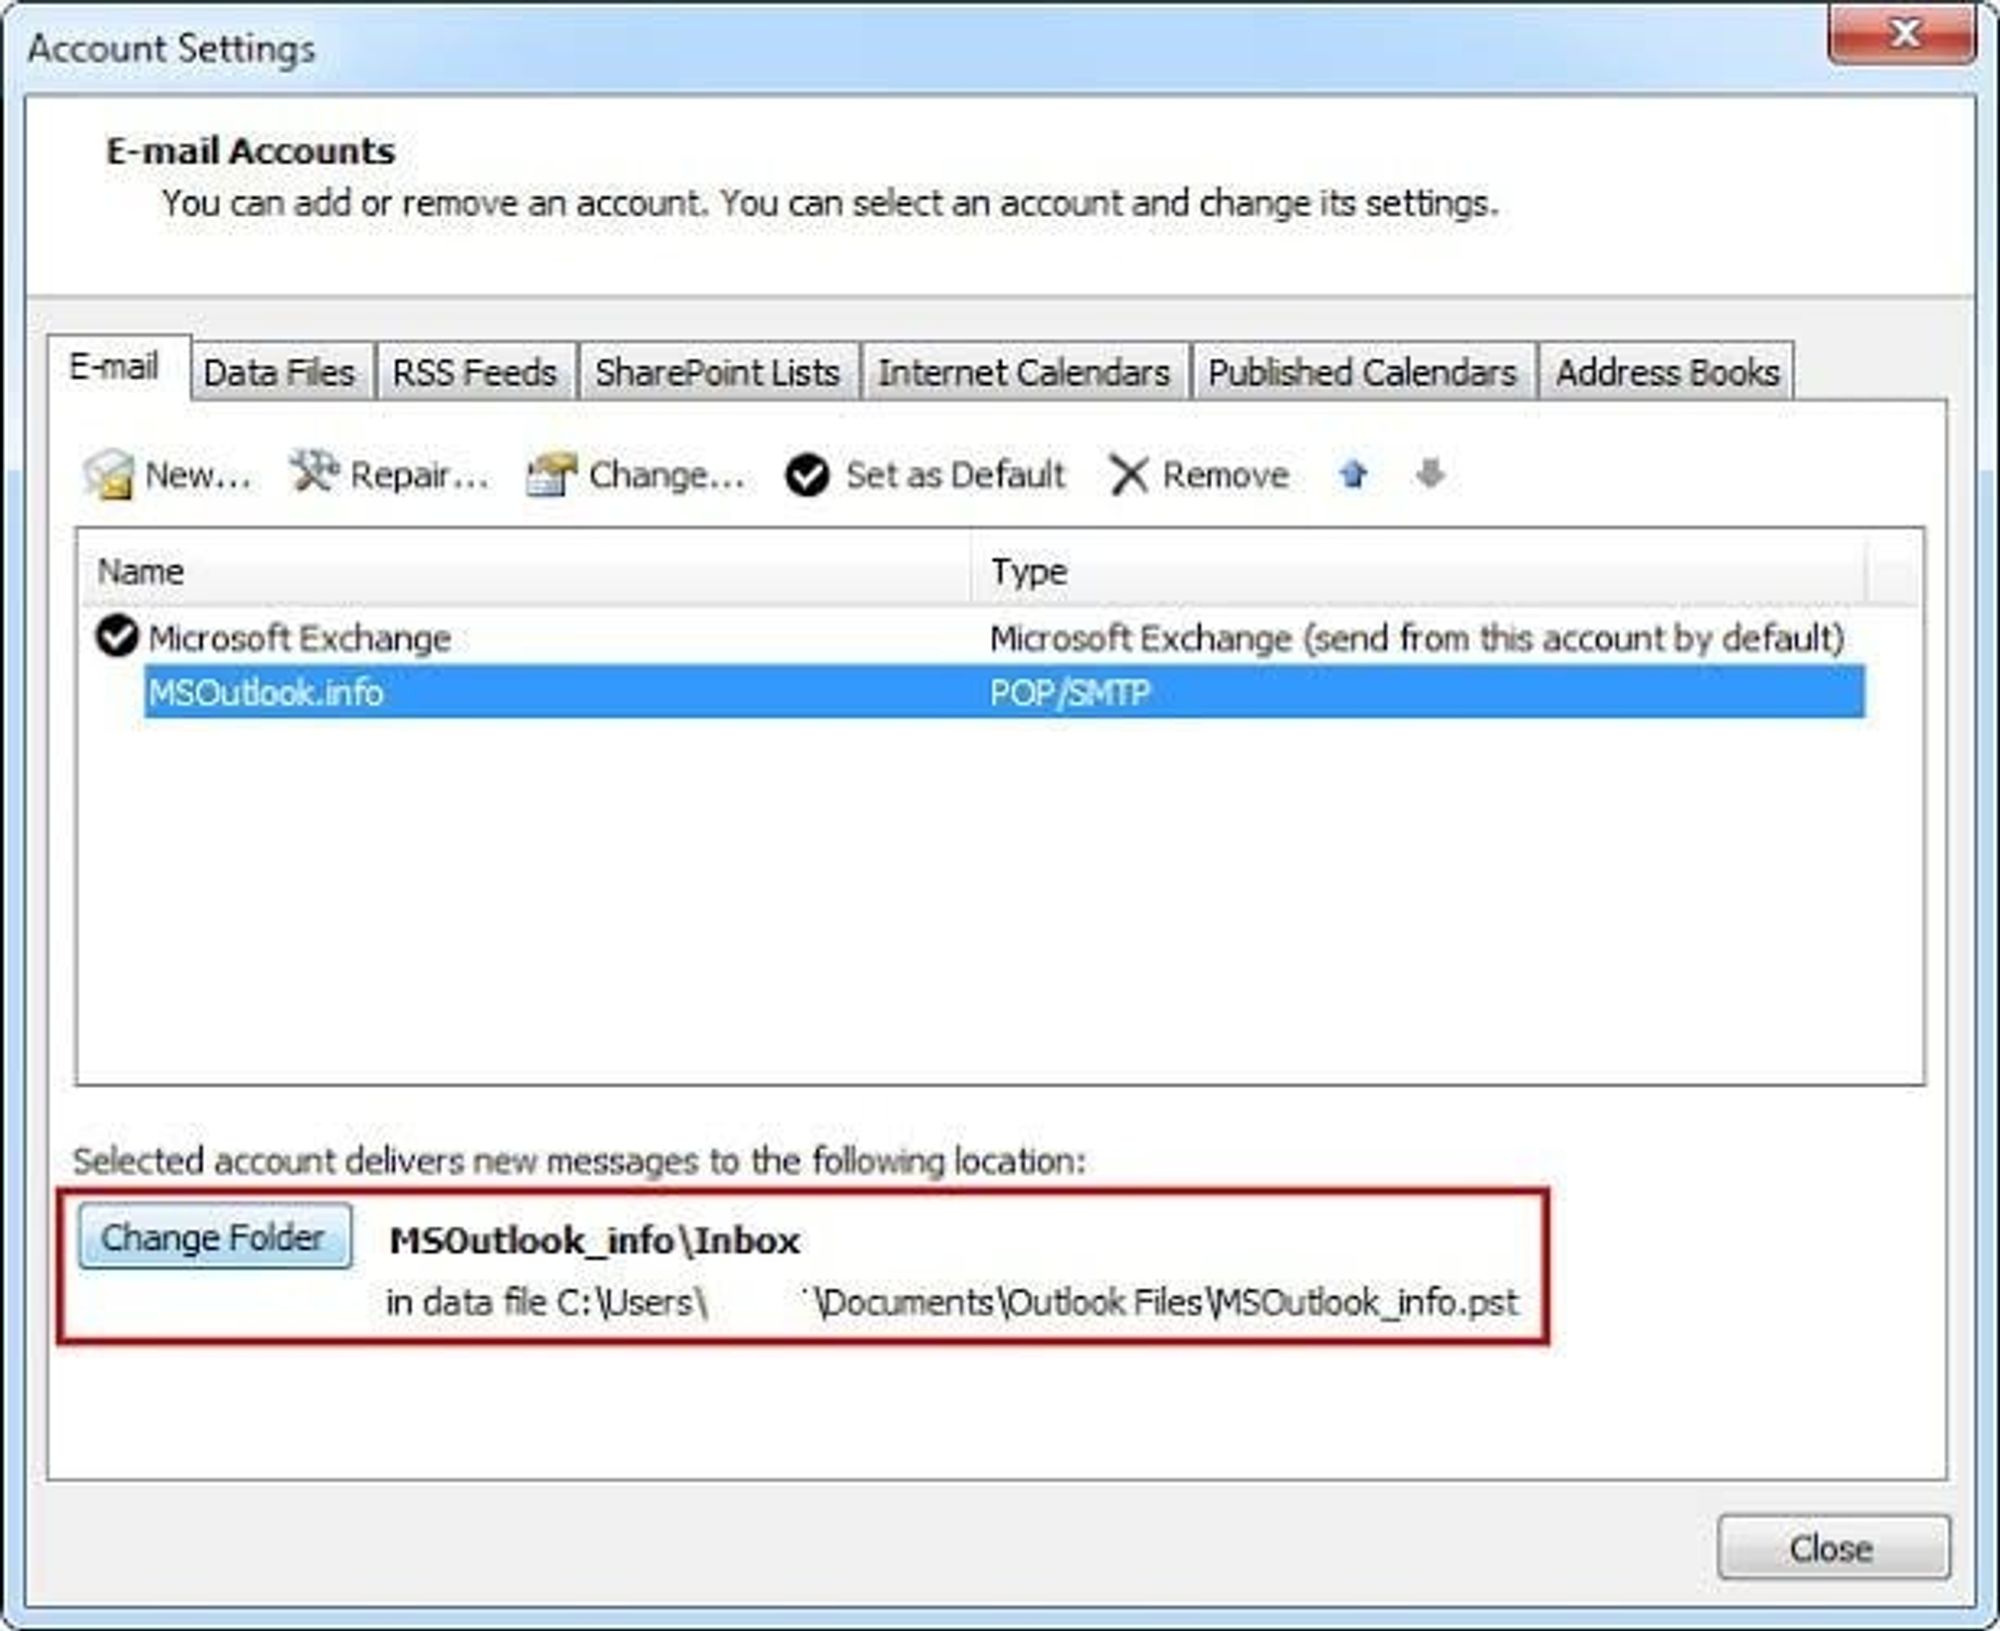Switch to the Data Files tab

click(279, 373)
